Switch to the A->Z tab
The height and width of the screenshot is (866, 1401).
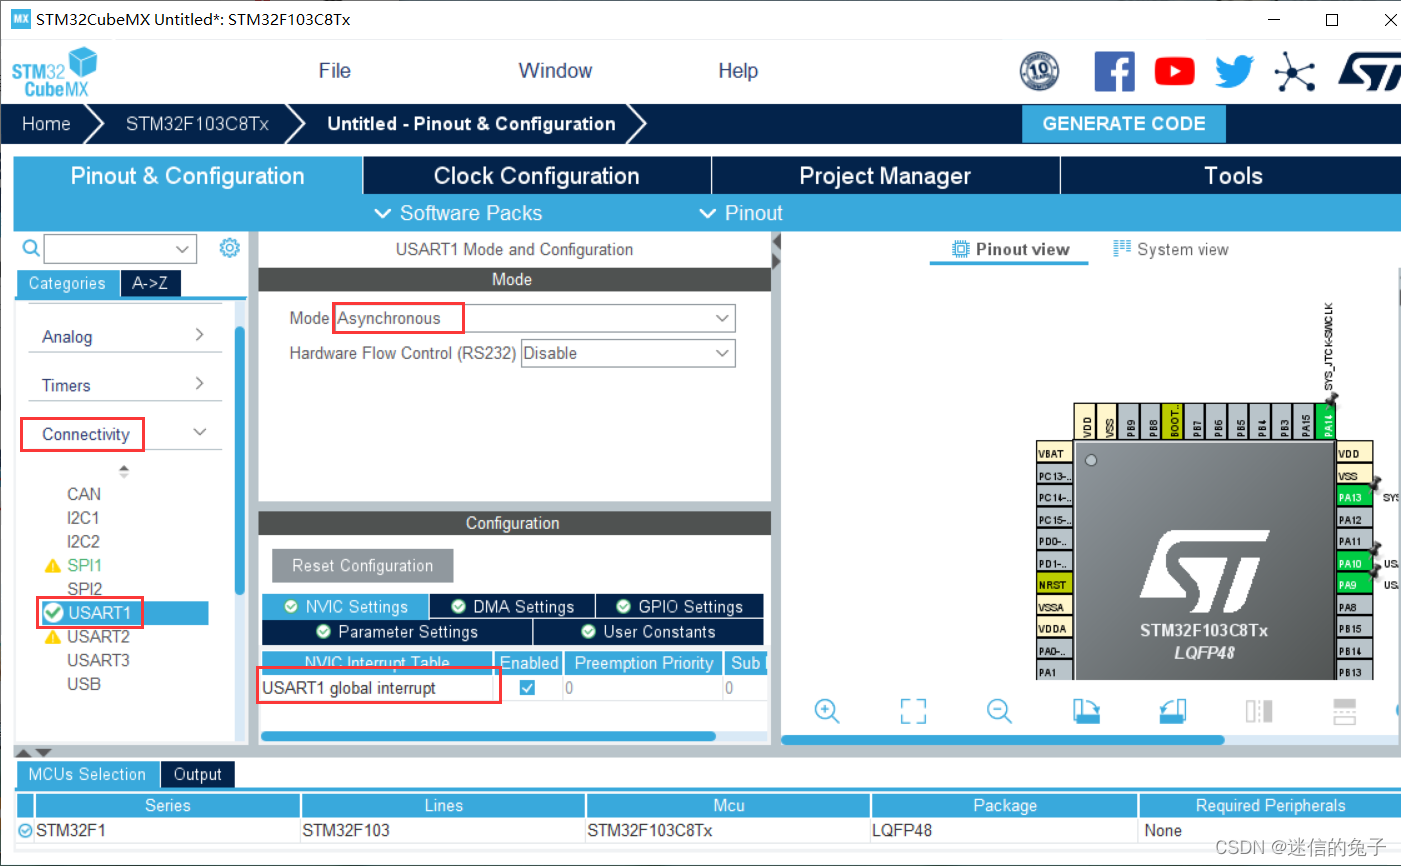pos(150,283)
